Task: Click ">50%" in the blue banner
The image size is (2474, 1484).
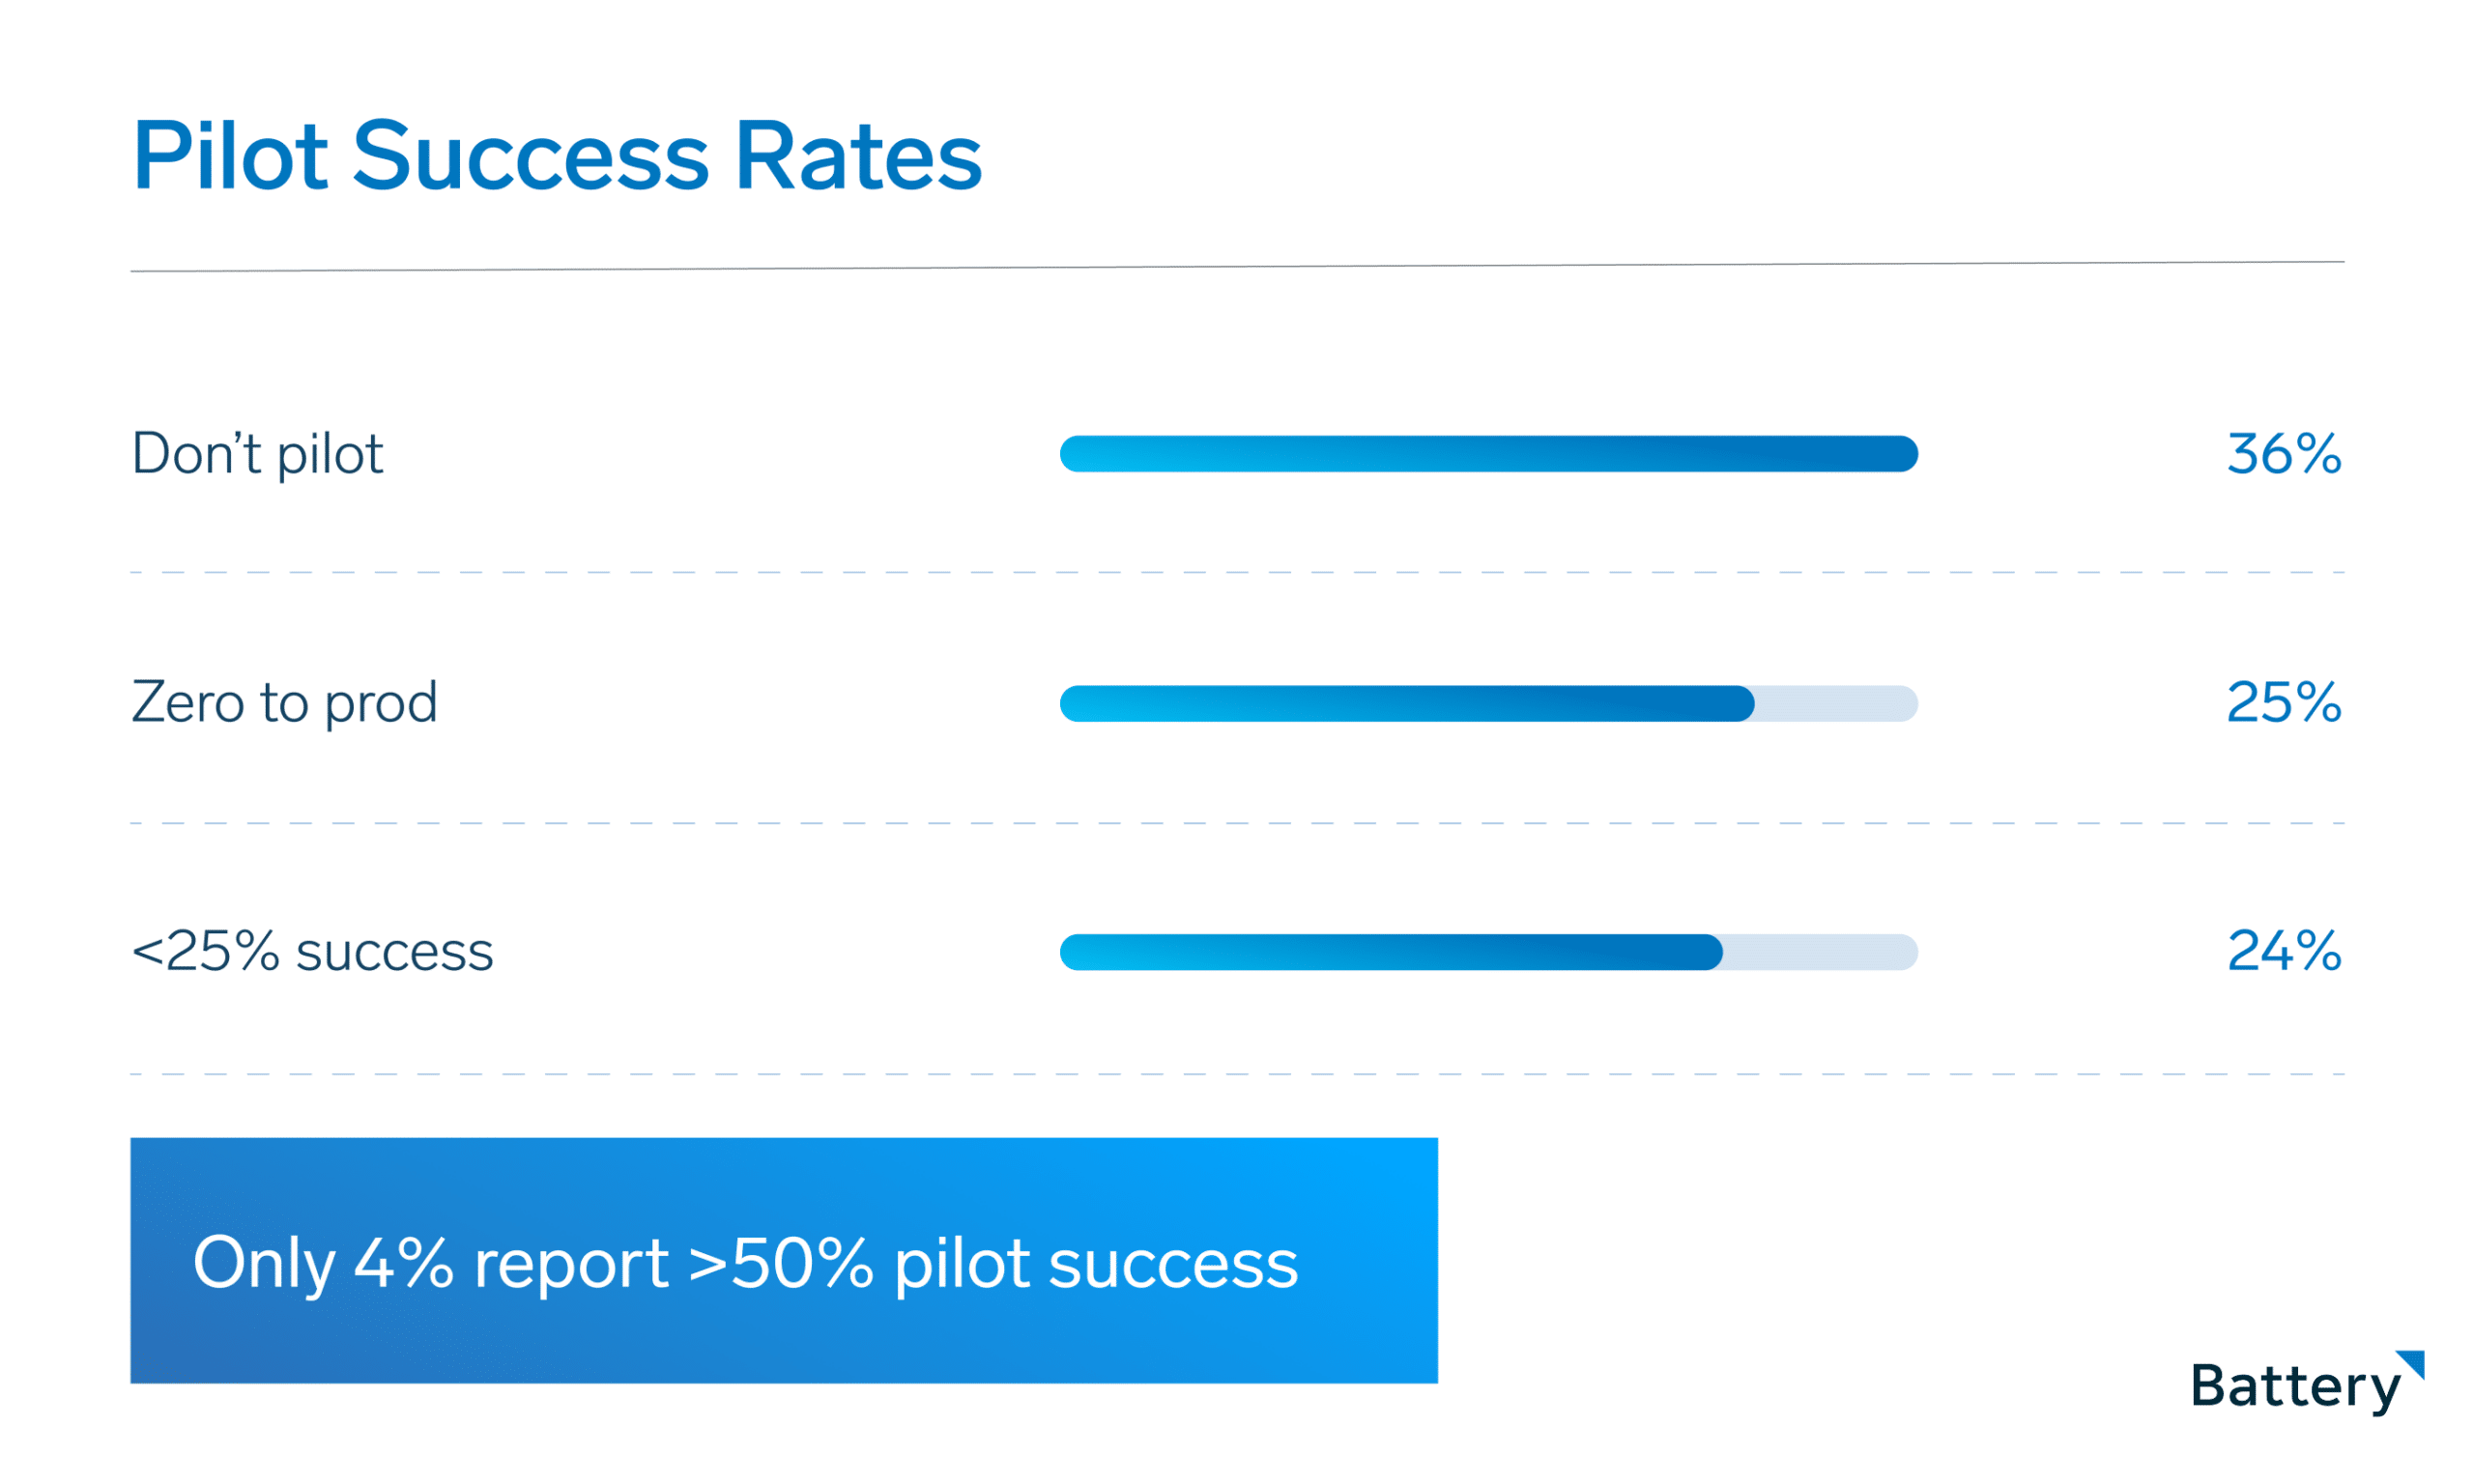Action: [782, 1263]
